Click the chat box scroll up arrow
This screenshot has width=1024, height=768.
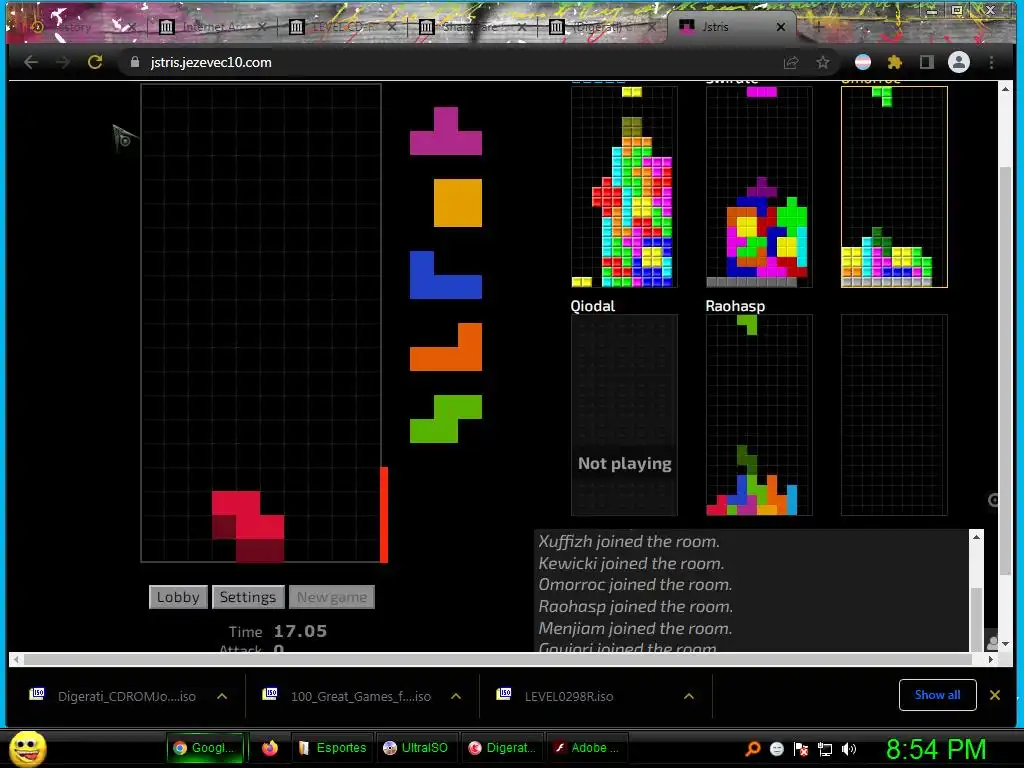tap(976, 537)
